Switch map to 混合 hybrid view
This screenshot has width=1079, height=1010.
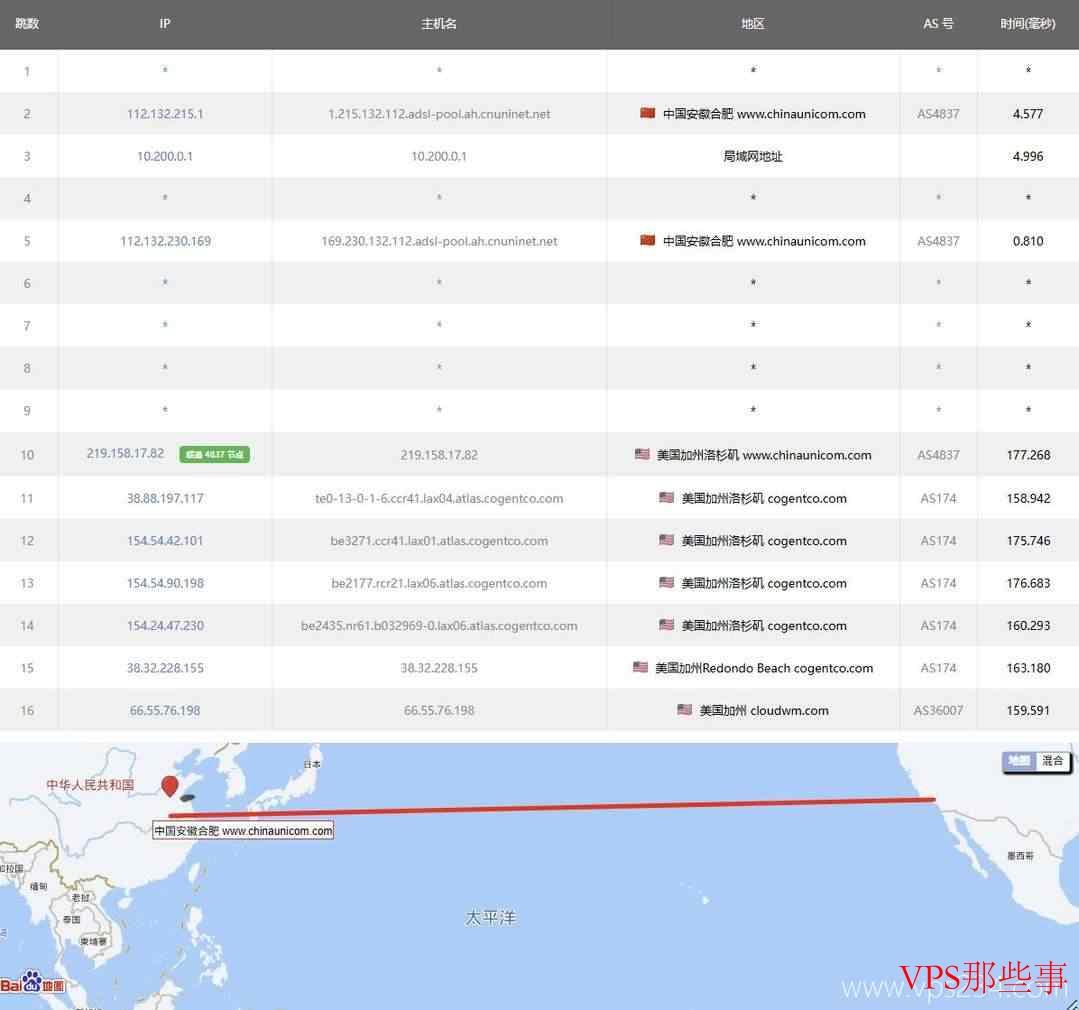coord(1052,760)
